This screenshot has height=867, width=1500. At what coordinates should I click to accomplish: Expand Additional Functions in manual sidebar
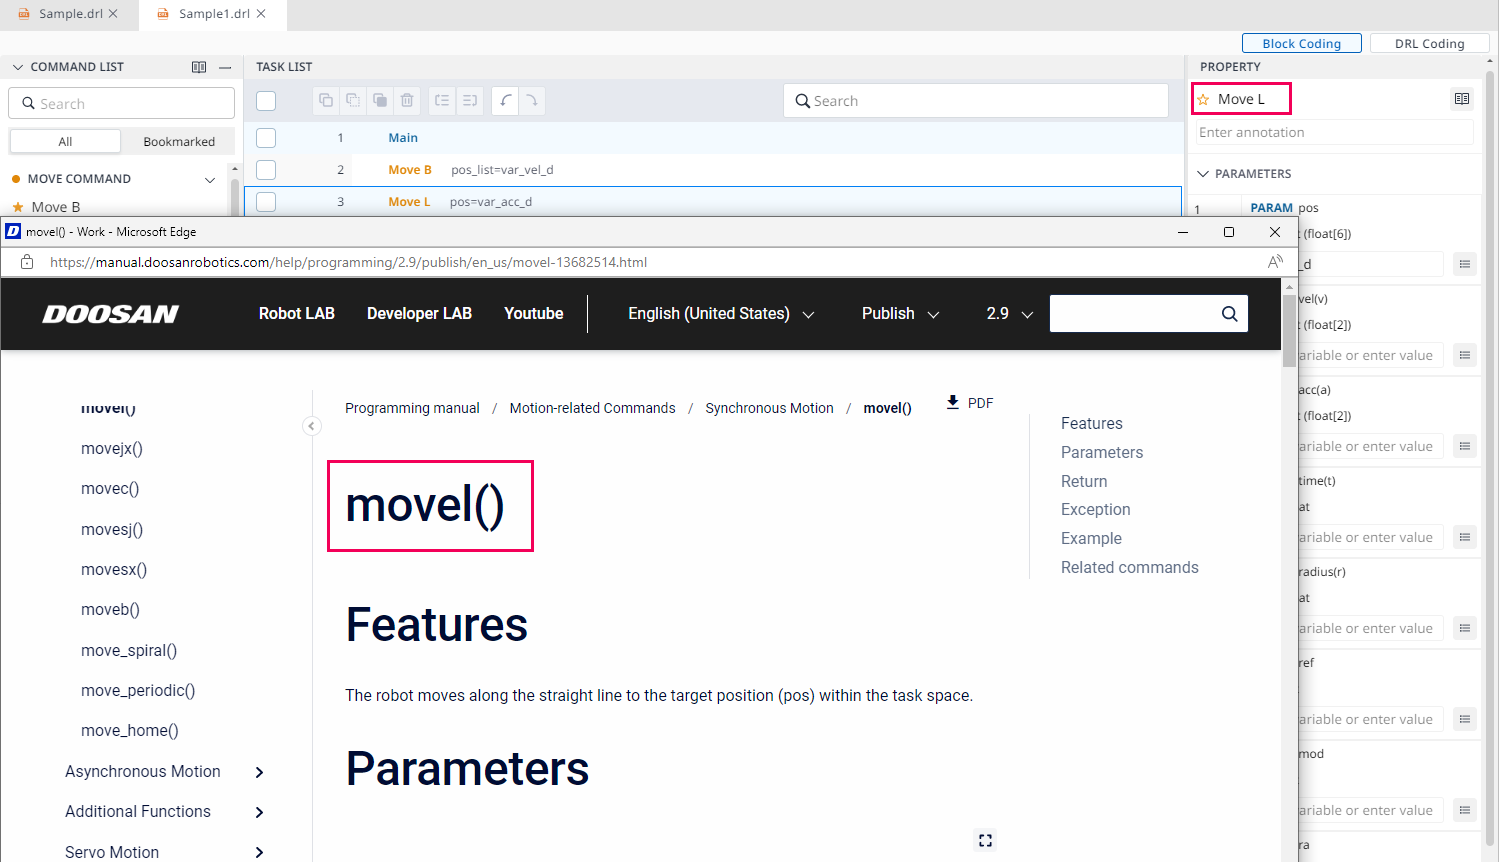pos(259,812)
